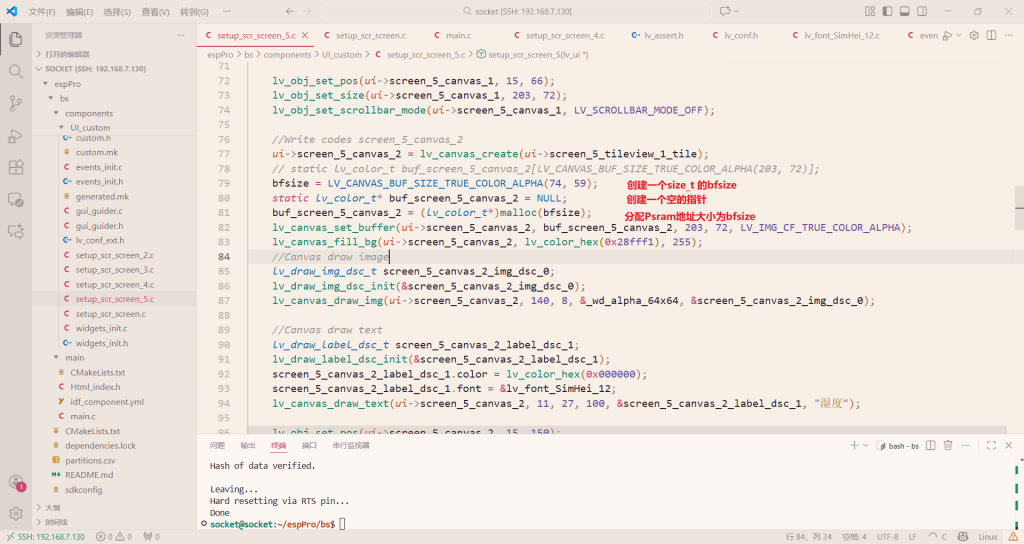Switch to the main.c editor tab
1024x544 pixels.
458,35
